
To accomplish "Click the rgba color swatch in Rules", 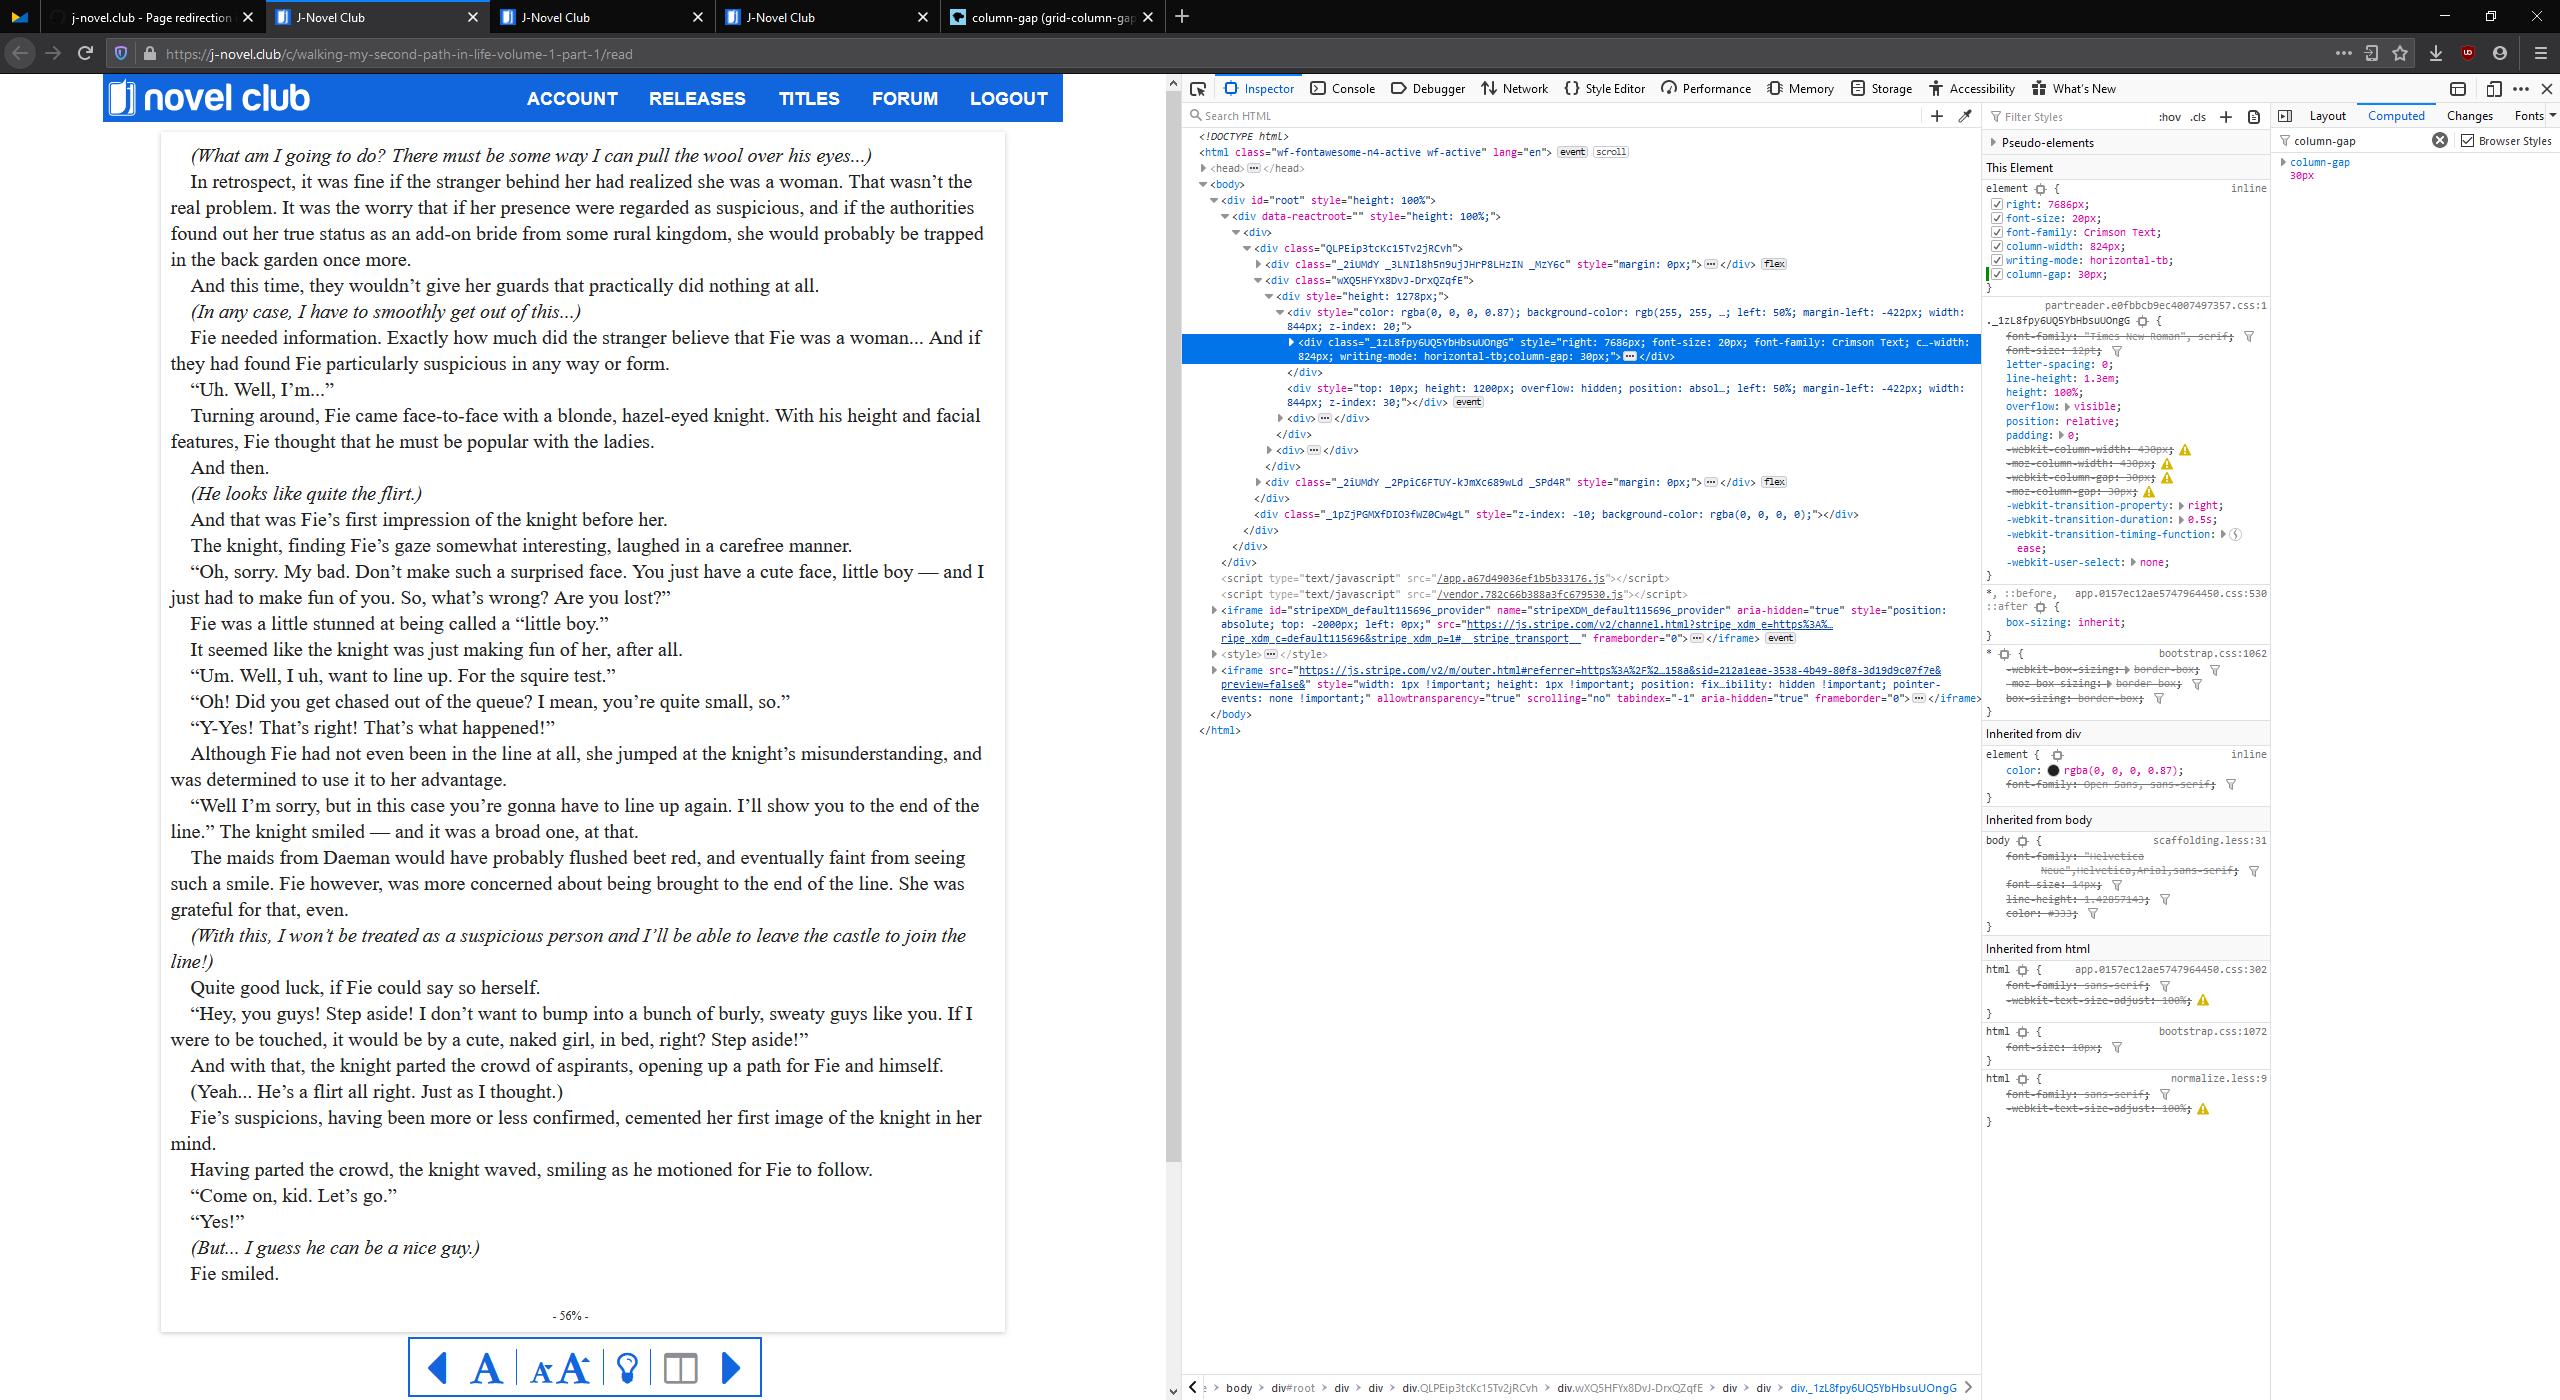I will click(x=2053, y=771).
